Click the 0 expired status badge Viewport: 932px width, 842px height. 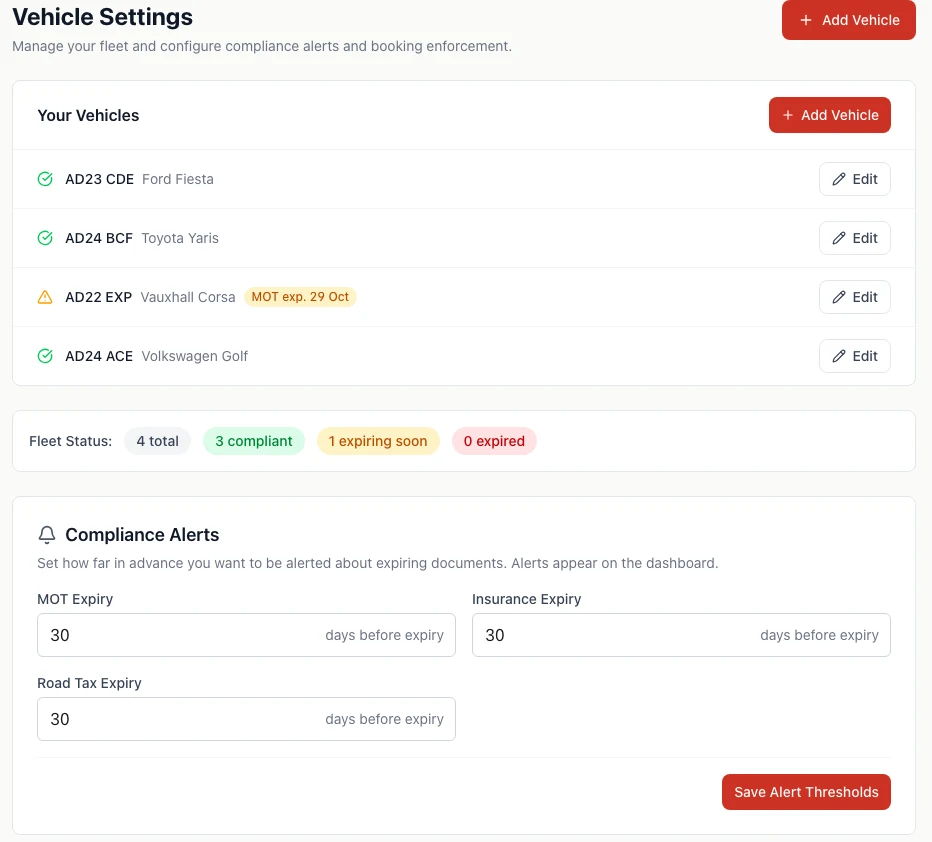[x=495, y=441]
